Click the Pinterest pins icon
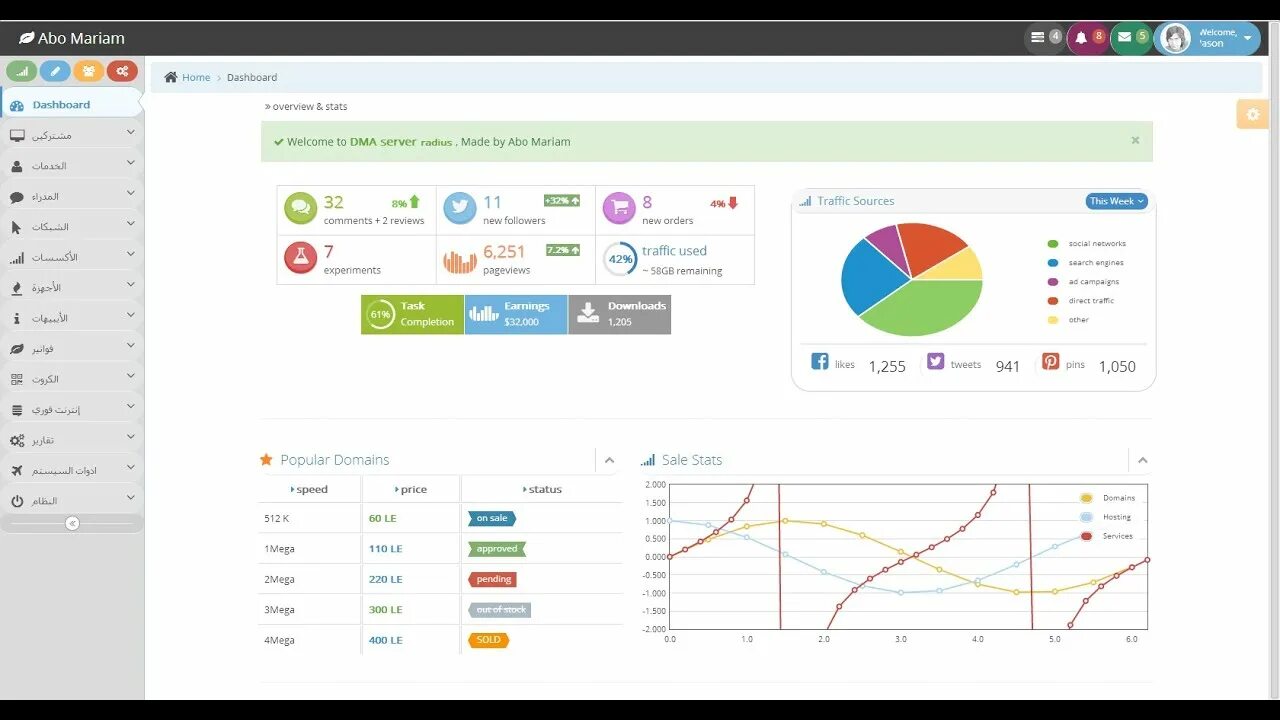Viewport: 1280px width, 720px height. [x=1050, y=362]
